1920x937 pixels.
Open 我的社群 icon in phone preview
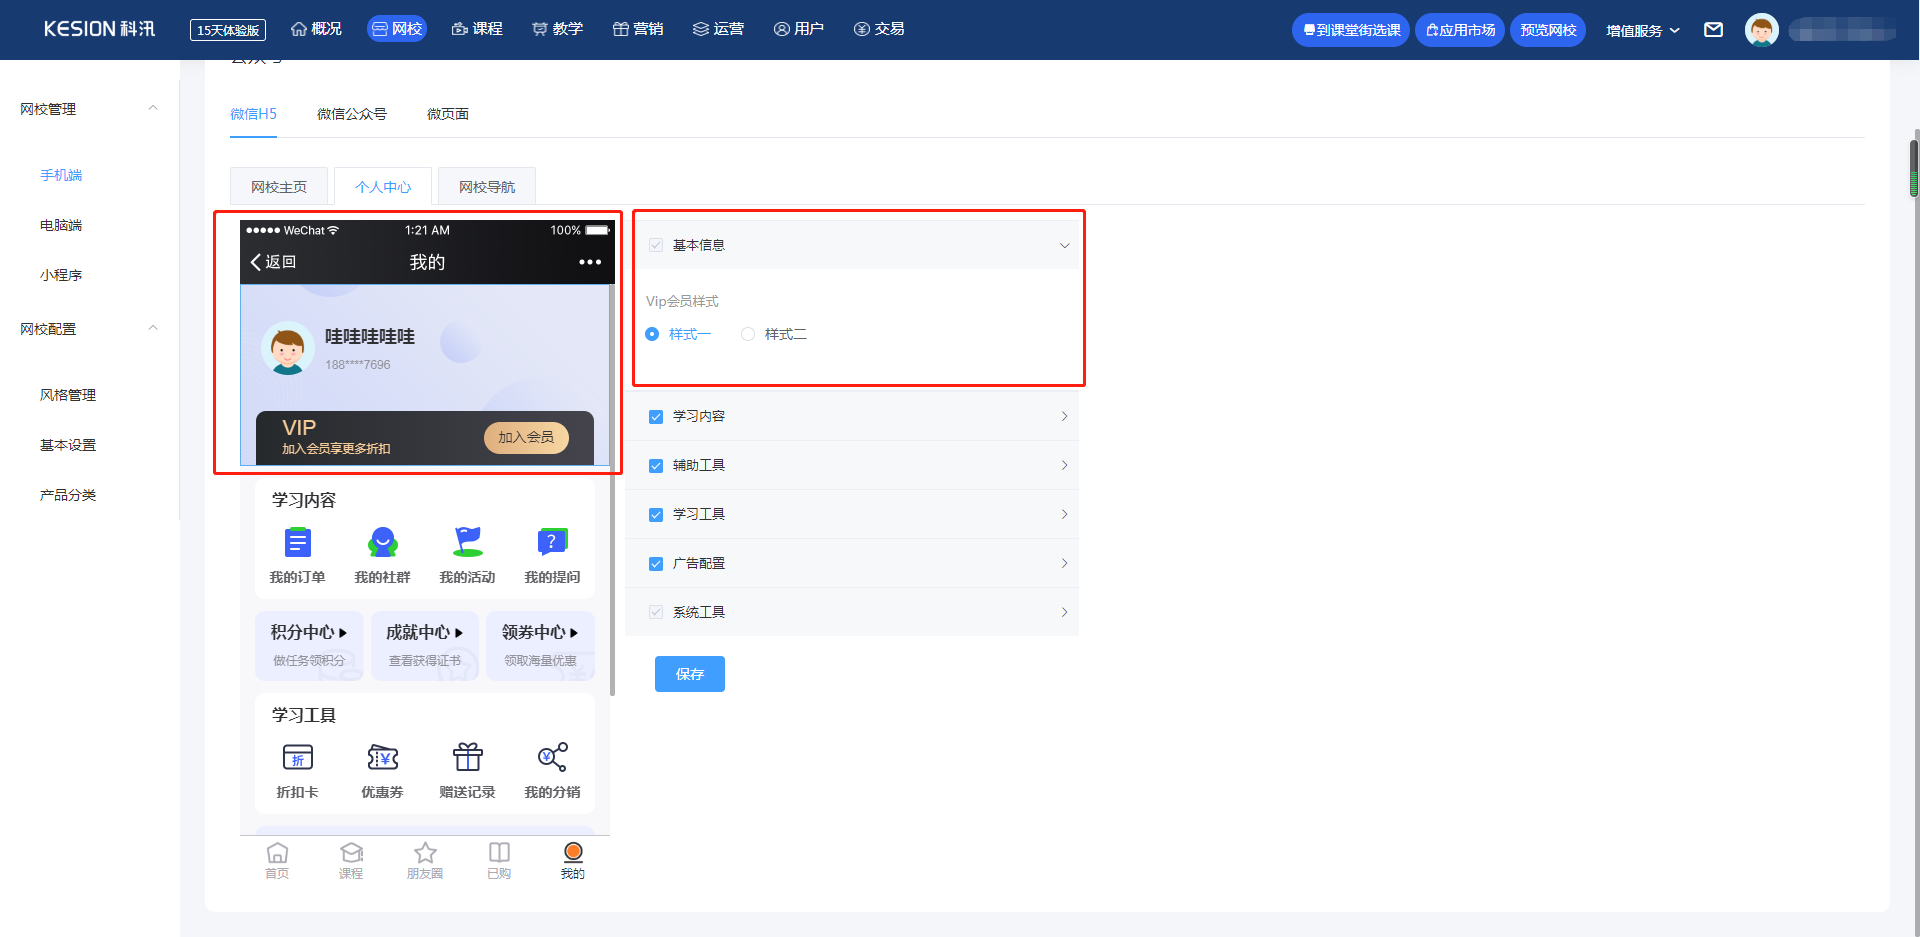[382, 543]
